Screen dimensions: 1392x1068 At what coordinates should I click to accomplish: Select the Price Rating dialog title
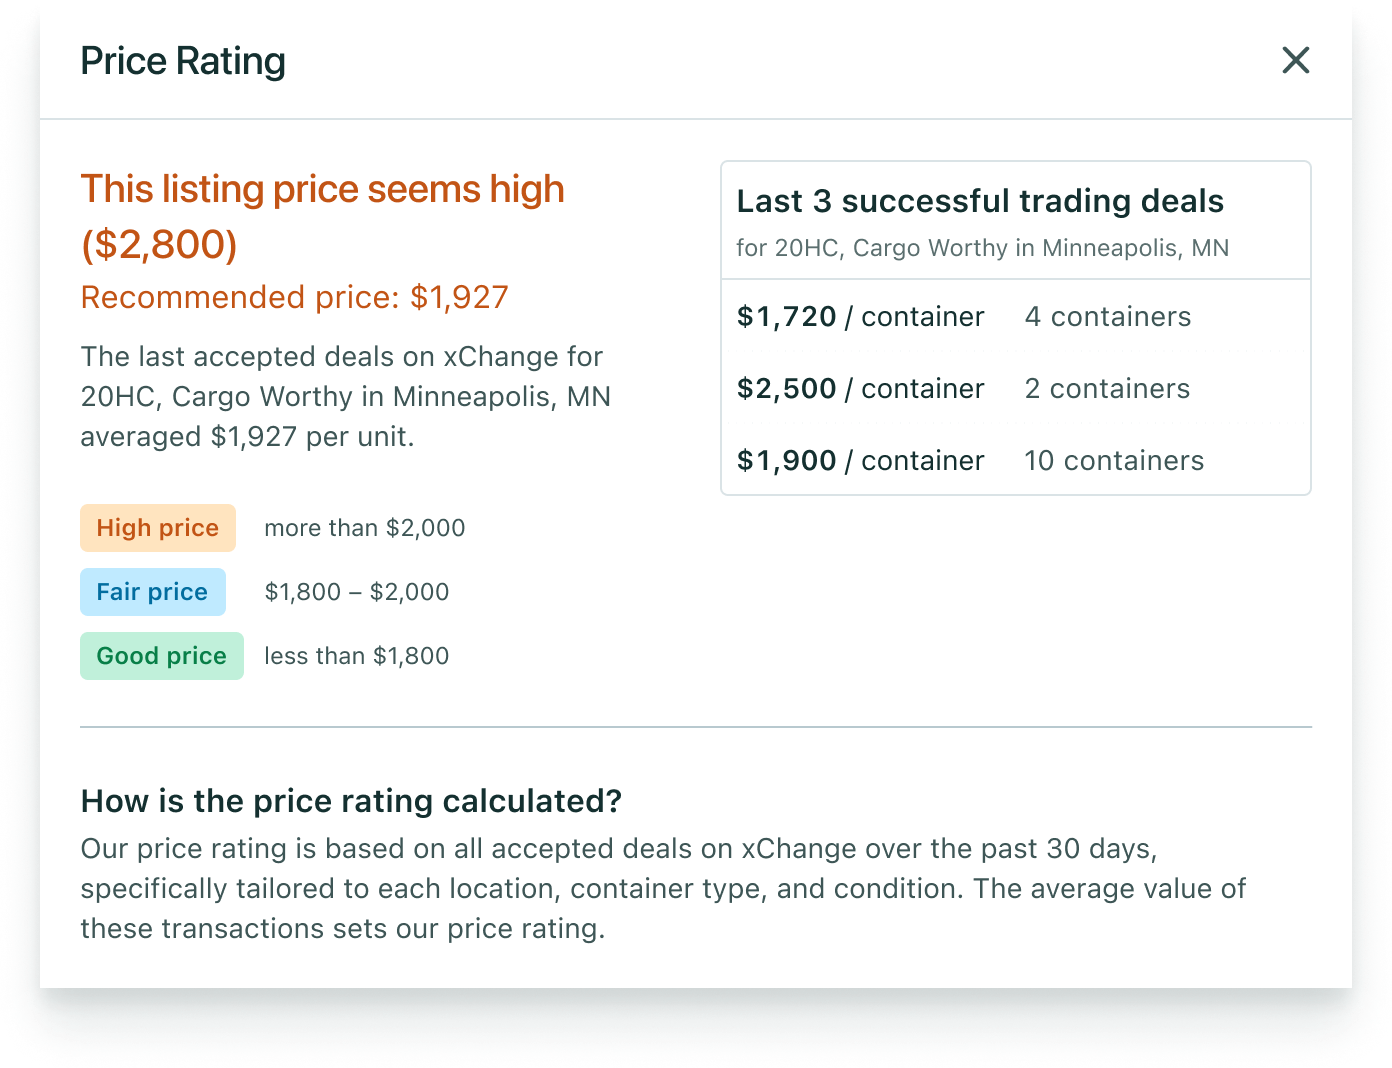(183, 61)
